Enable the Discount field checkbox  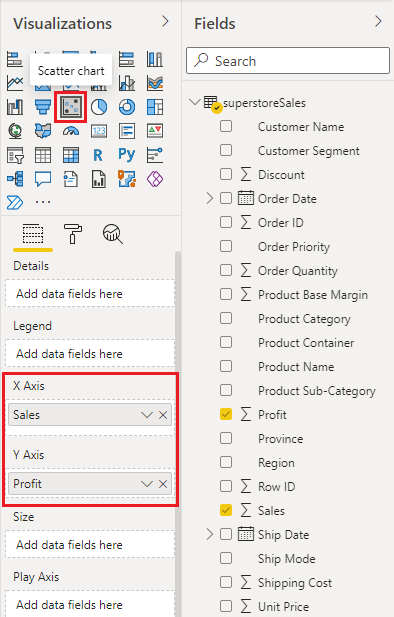pyautogui.click(x=226, y=174)
